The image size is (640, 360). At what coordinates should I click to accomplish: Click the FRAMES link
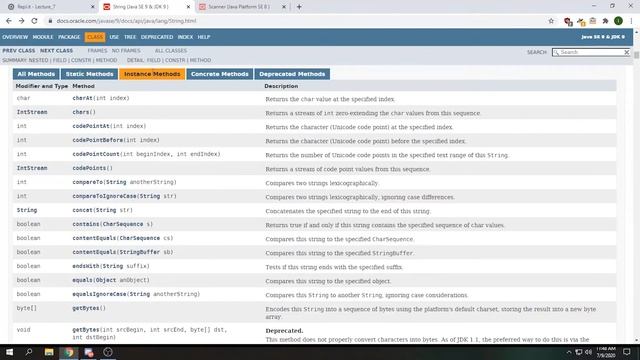pyautogui.click(x=97, y=51)
